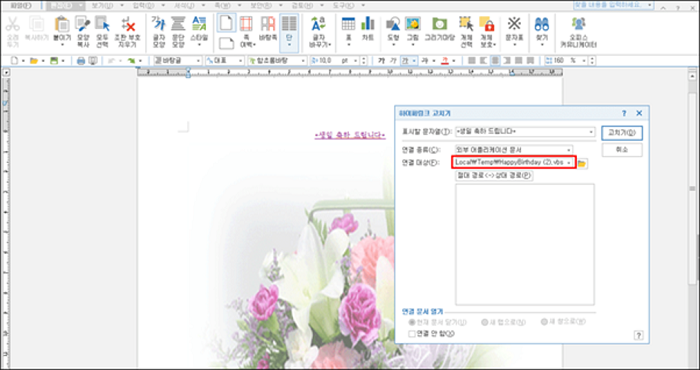Open the Table (표) insert icon

coord(348,25)
